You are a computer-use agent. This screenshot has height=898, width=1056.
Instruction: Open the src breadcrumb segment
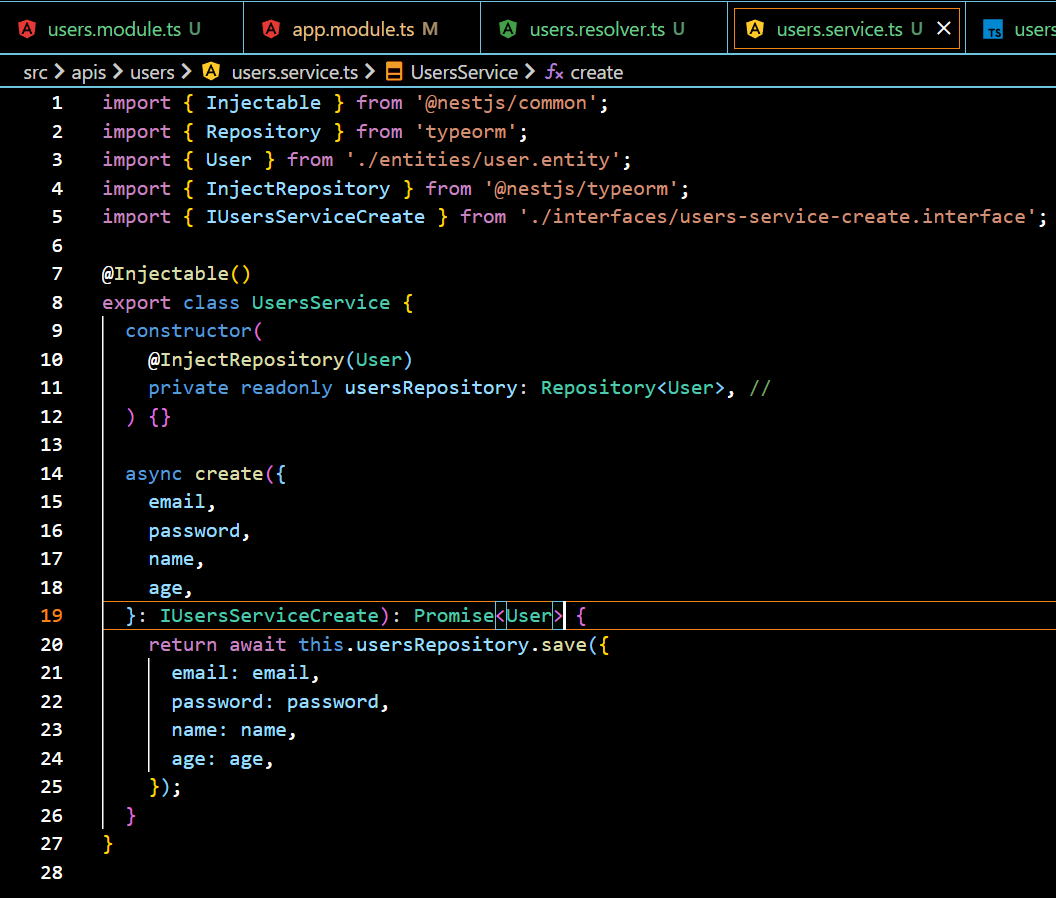tap(35, 72)
